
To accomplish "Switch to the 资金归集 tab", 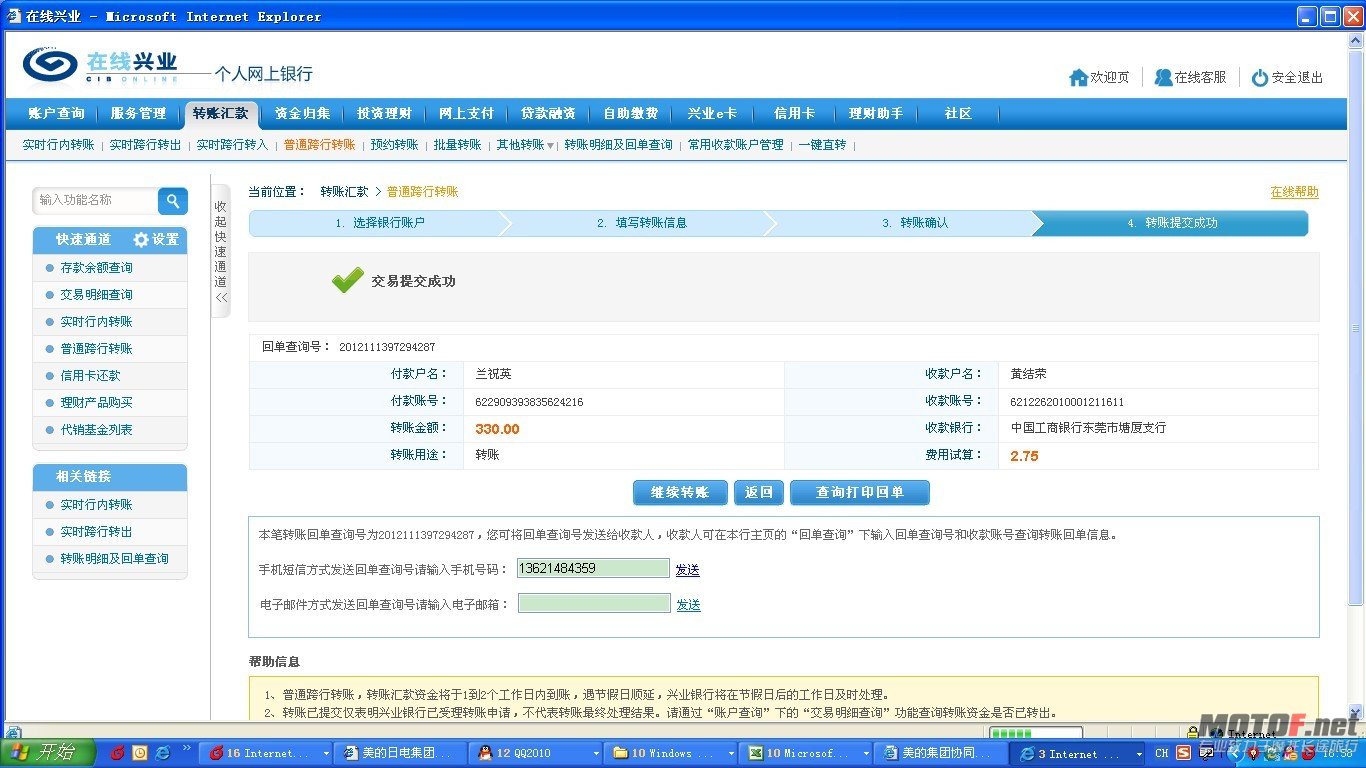I will 302,113.
